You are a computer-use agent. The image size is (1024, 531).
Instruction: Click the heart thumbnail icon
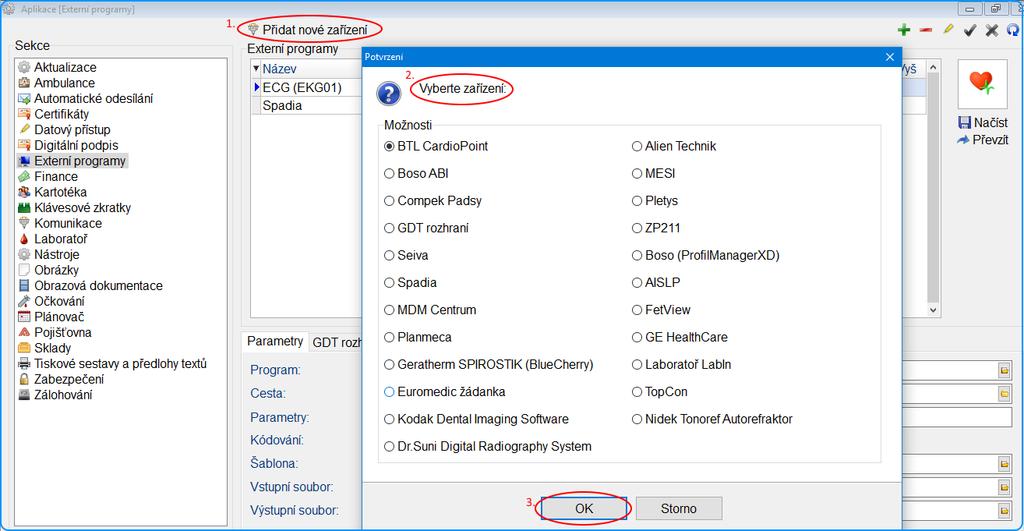(x=982, y=84)
